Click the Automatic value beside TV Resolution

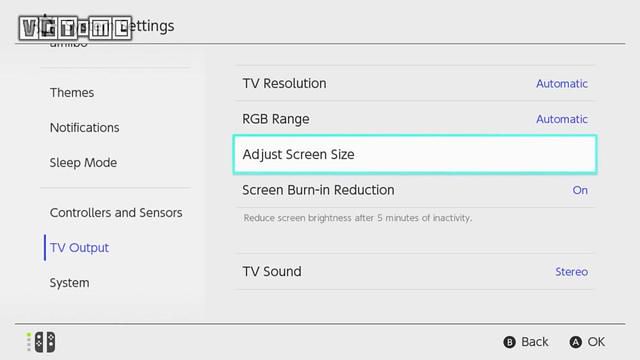click(562, 84)
